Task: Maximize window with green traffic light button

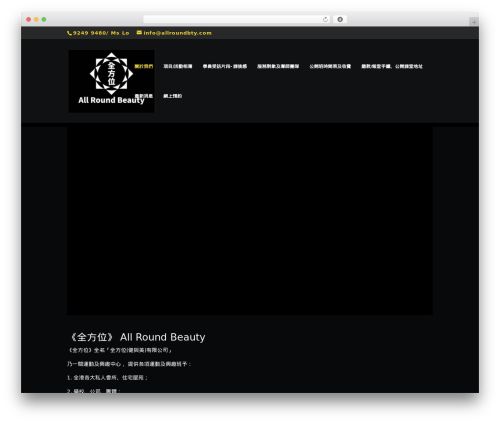Action: coord(44,19)
